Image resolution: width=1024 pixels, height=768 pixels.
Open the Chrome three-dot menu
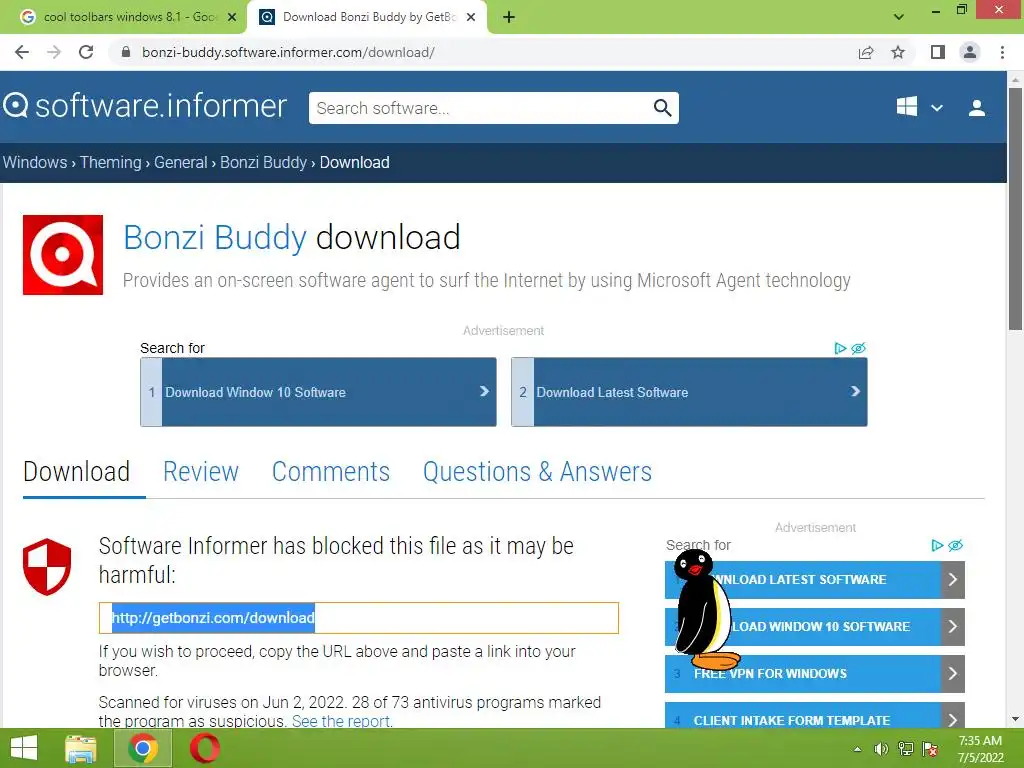pos(1002,52)
